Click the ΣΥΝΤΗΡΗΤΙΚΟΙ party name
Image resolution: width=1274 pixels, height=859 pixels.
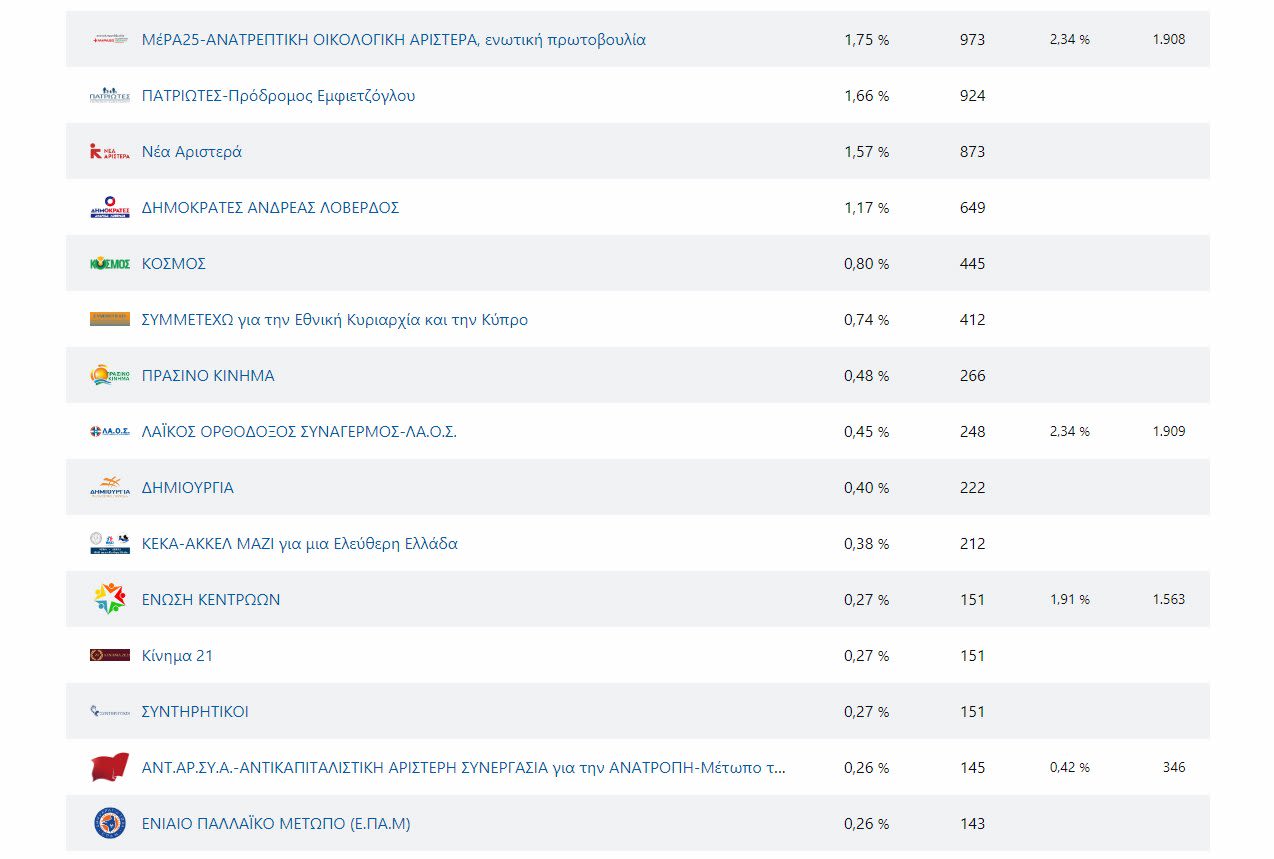click(x=195, y=712)
